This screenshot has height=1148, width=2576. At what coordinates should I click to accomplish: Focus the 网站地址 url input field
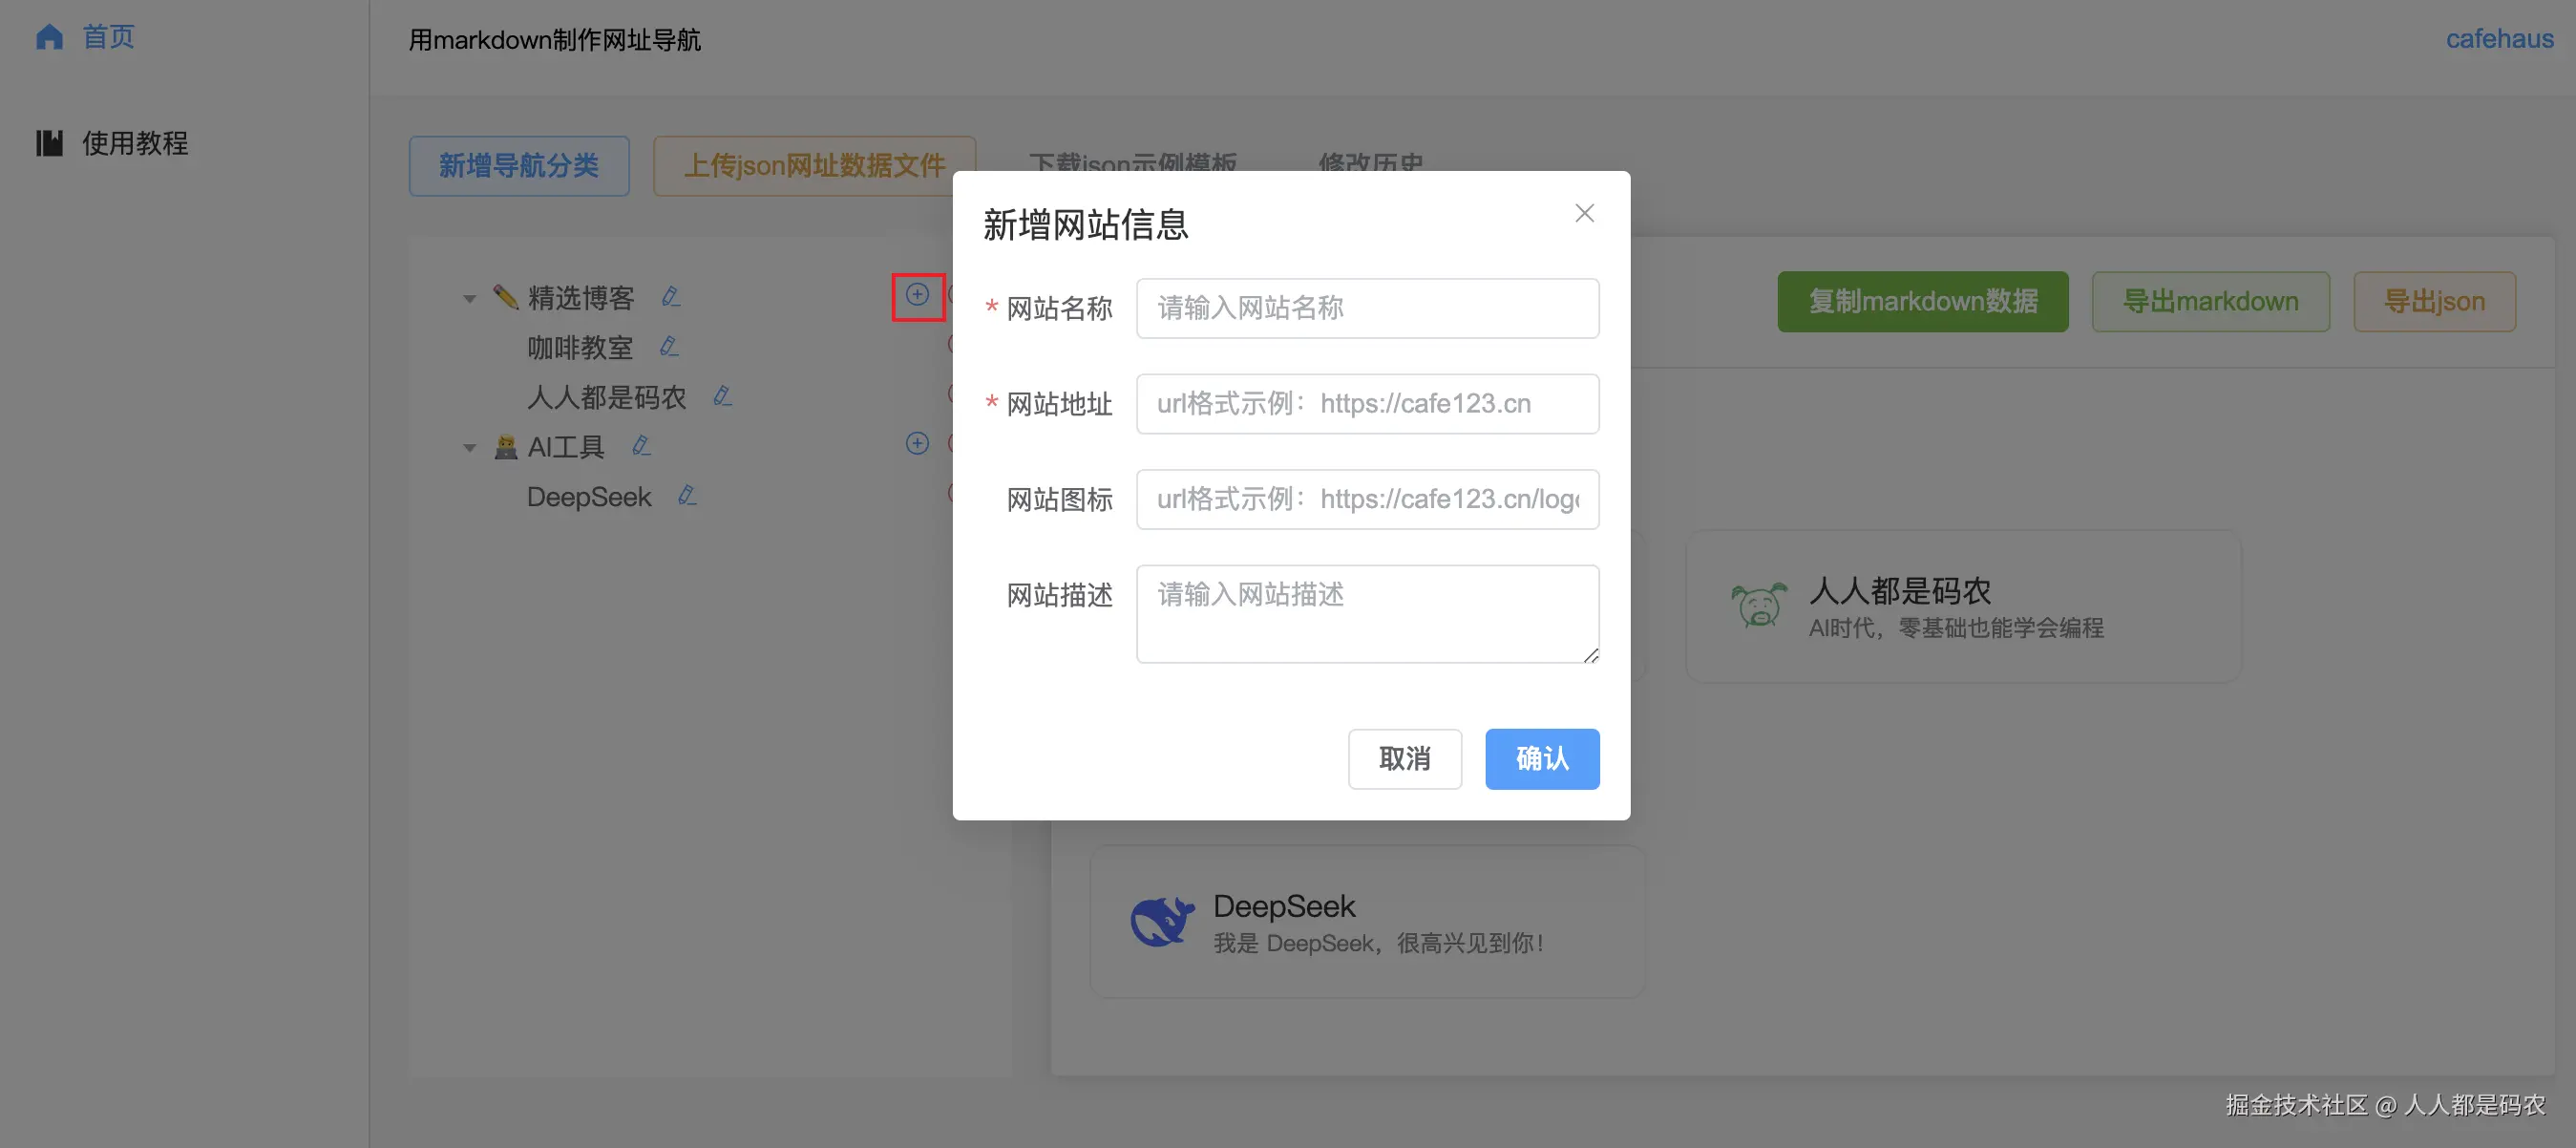coord(1366,404)
